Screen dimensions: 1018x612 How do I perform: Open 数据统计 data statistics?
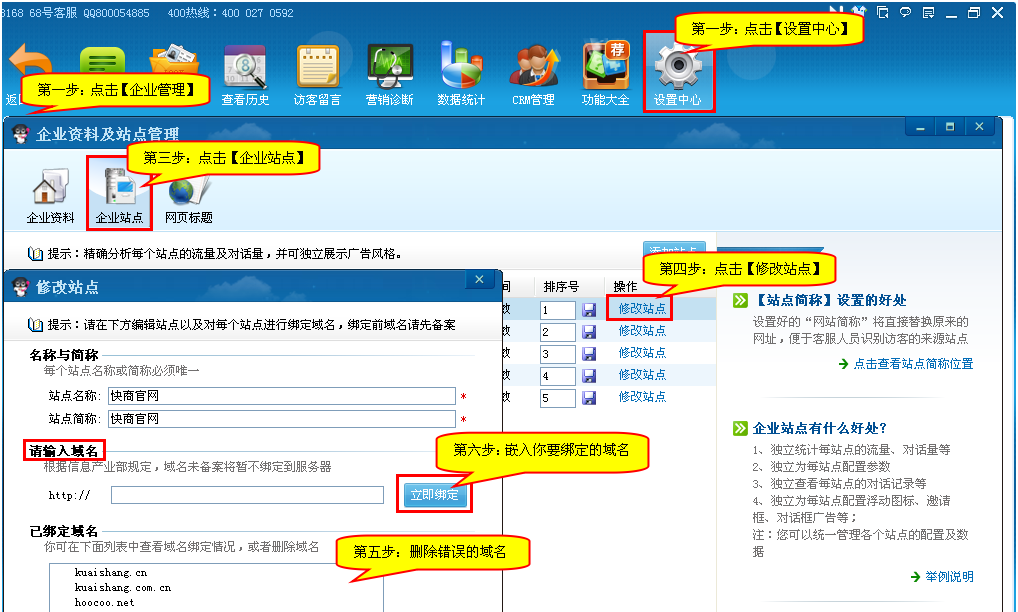coord(461,75)
